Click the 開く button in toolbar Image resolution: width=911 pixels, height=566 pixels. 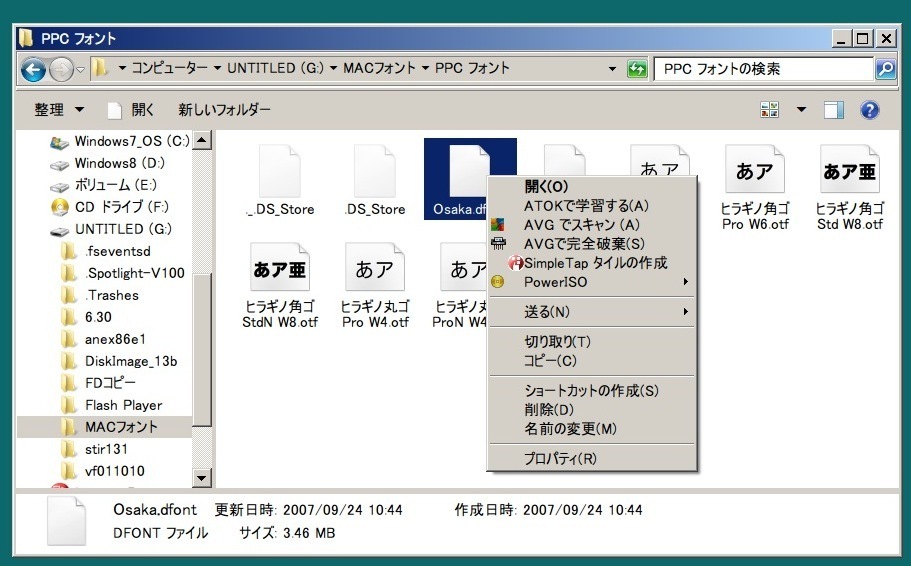pyautogui.click(x=131, y=109)
